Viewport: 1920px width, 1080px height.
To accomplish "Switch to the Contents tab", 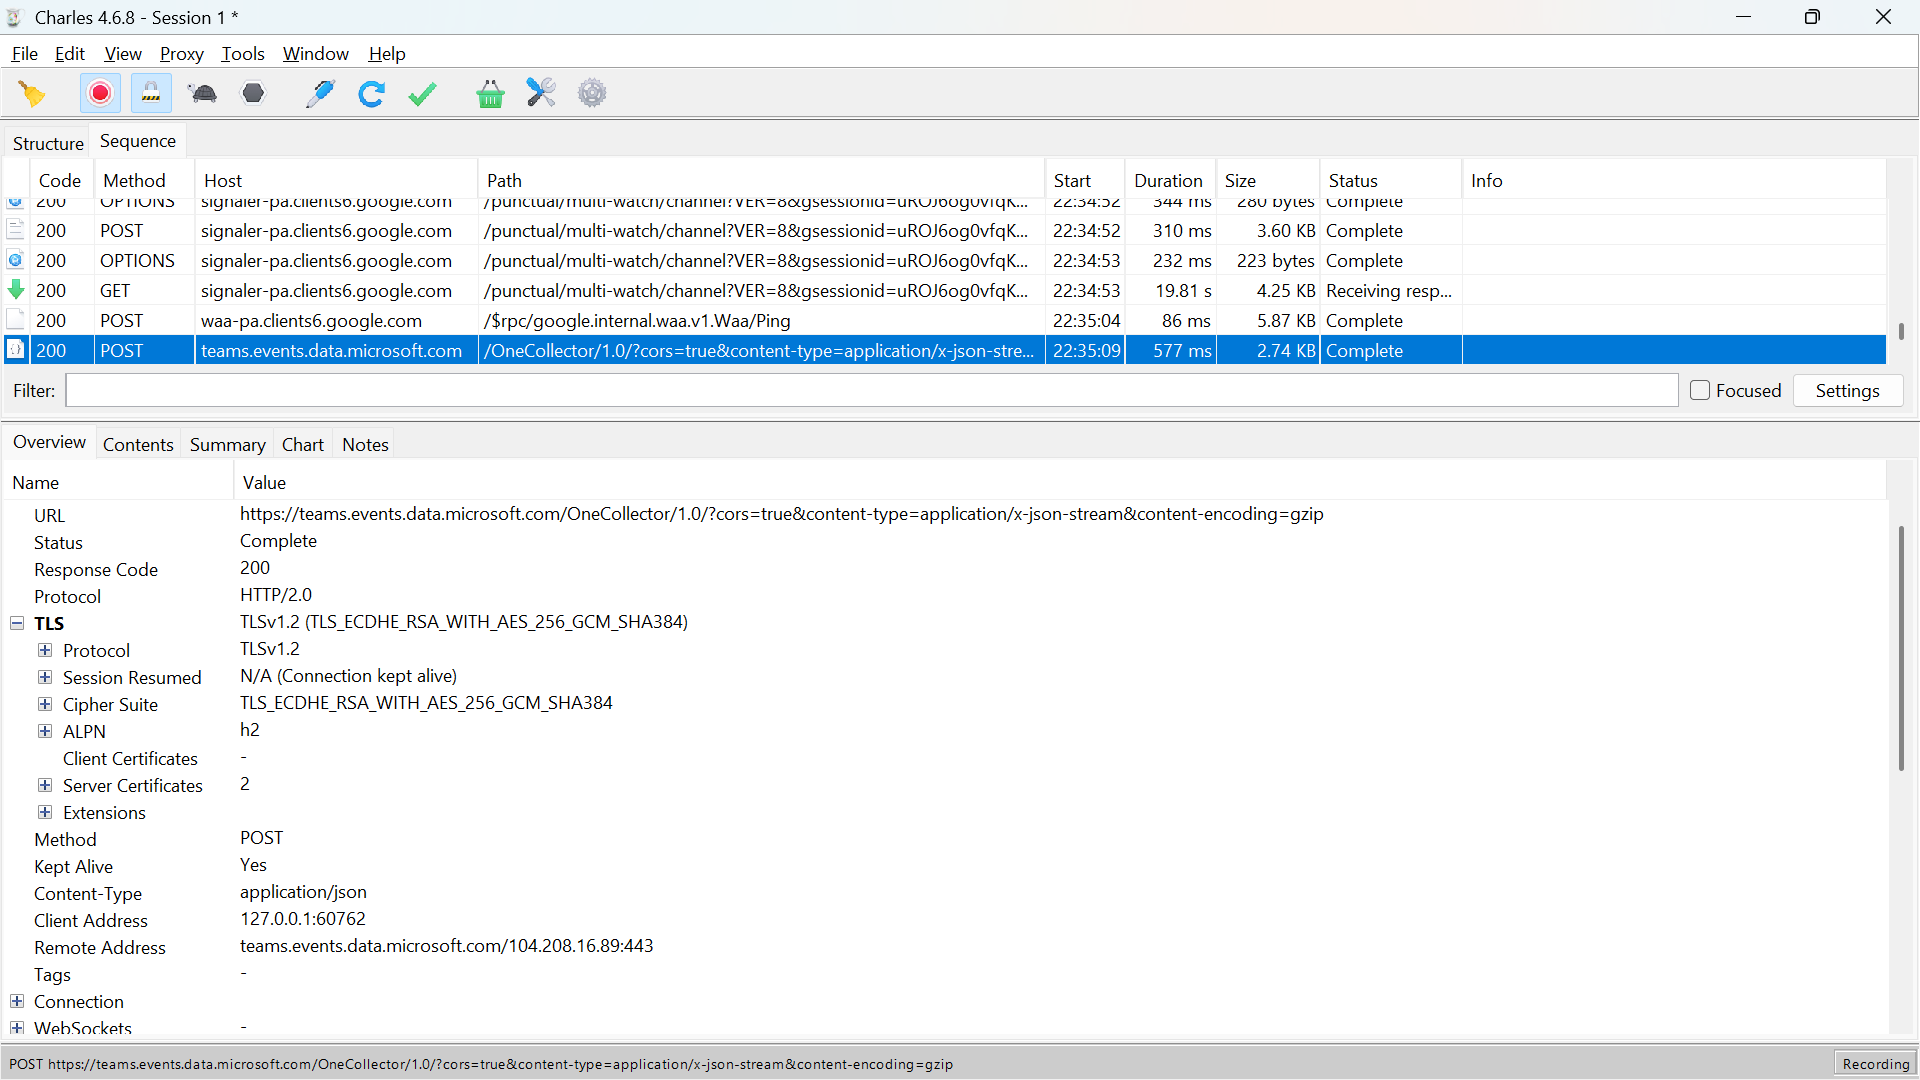I will (x=138, y=445).
